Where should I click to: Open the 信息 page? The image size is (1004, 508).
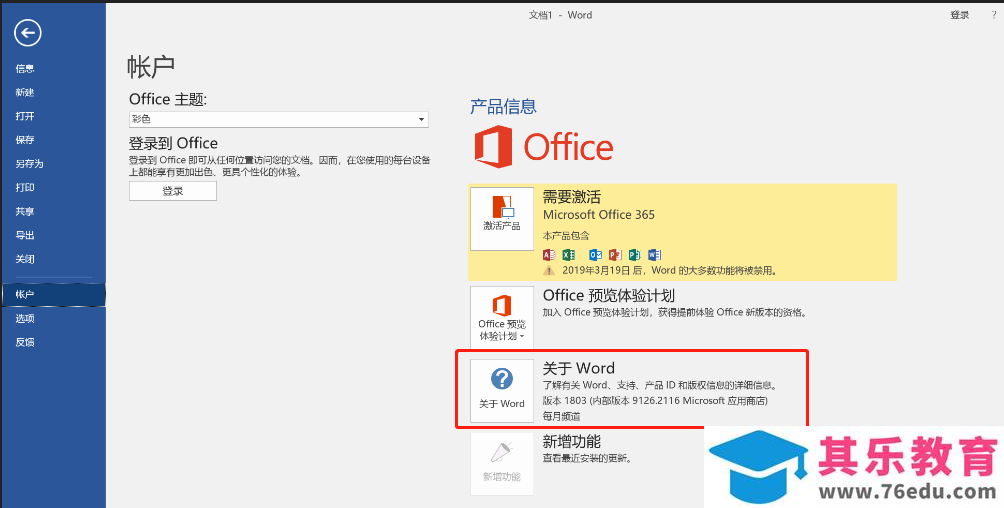pyautogui.click(x=24, y=69)
